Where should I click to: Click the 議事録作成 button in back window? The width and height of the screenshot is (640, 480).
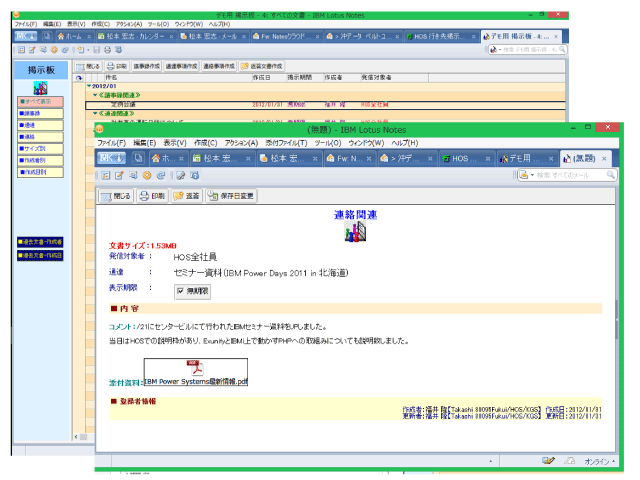[x=147, y=66]
